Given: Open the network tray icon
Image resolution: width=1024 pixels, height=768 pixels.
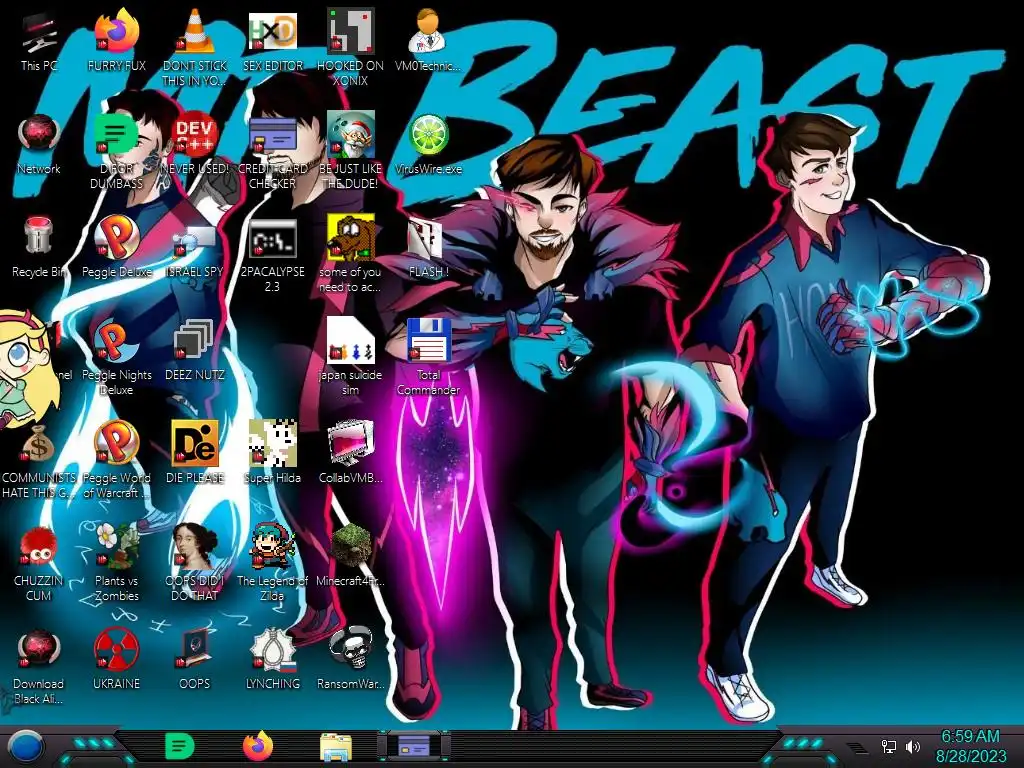Looking at the screenshot, I should click(889, 746).
